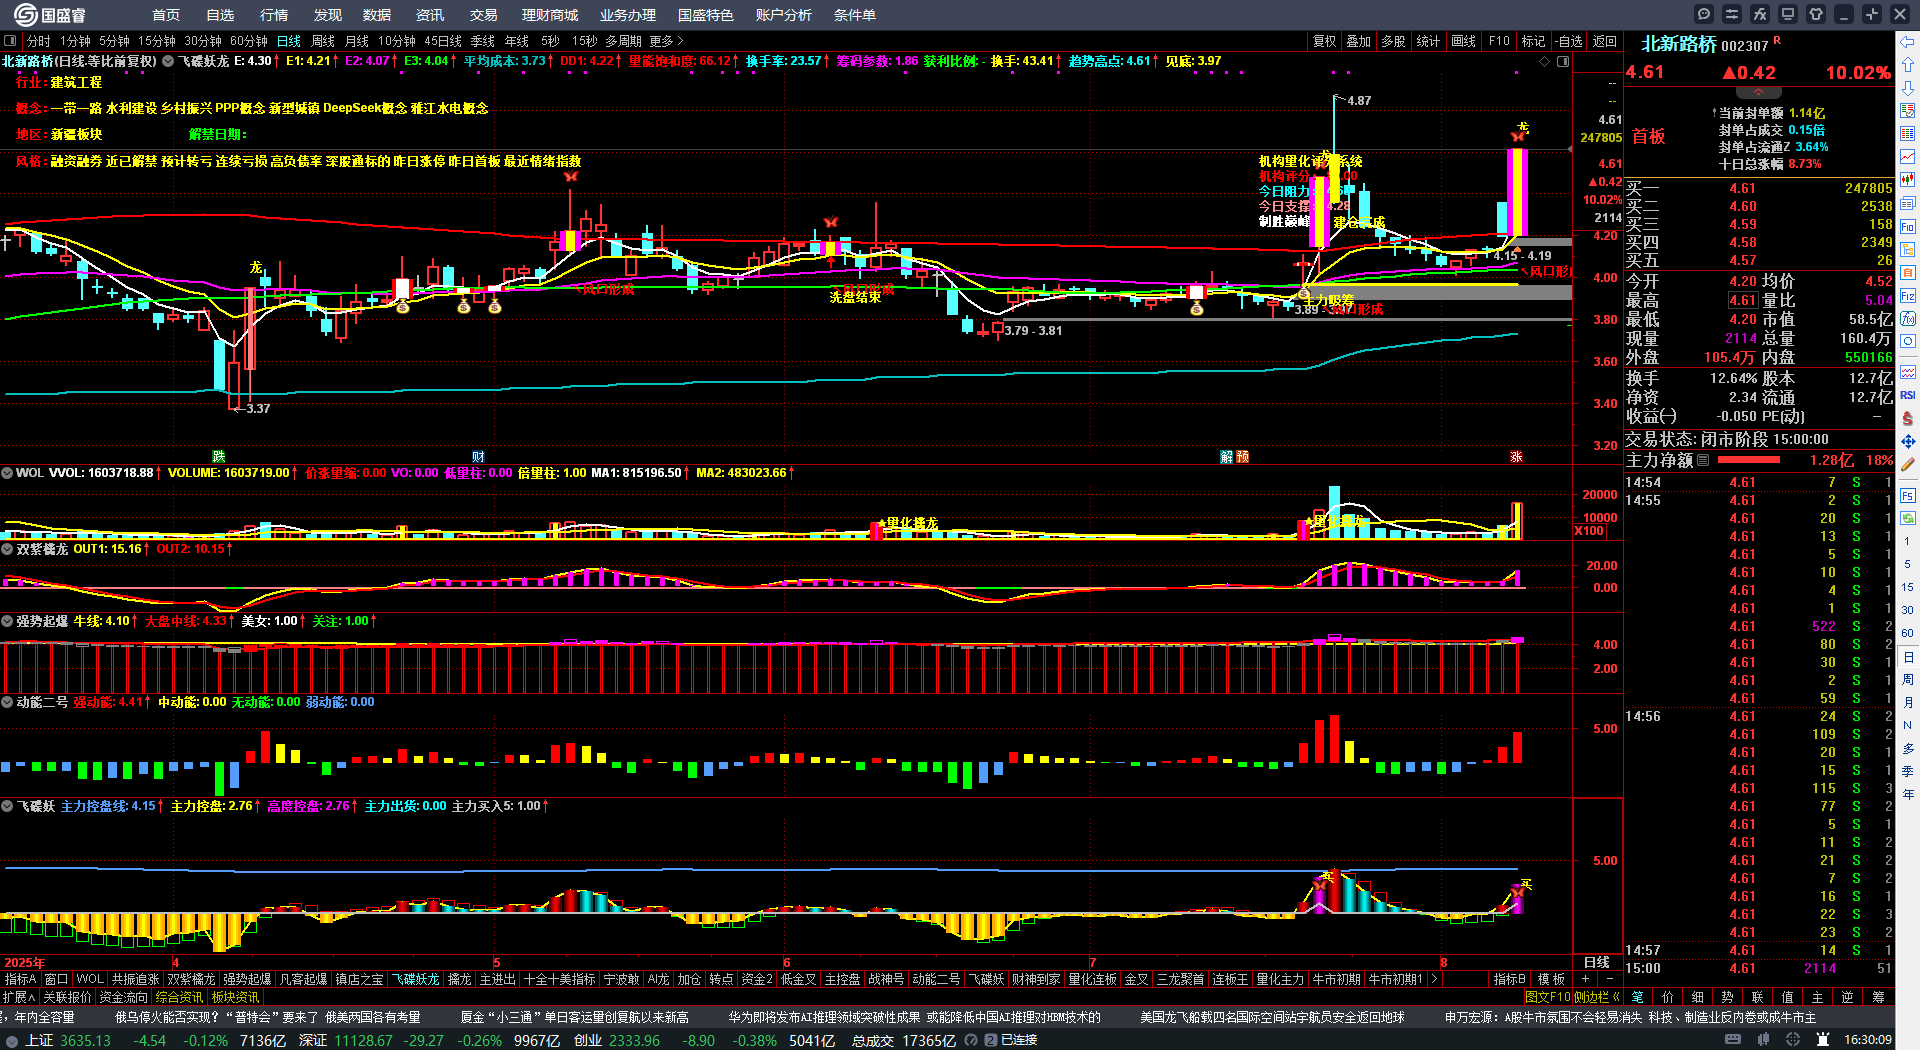Click the screen display icon in title bar
This screenshot has width=1920, height=1050.
point(1788,14)
